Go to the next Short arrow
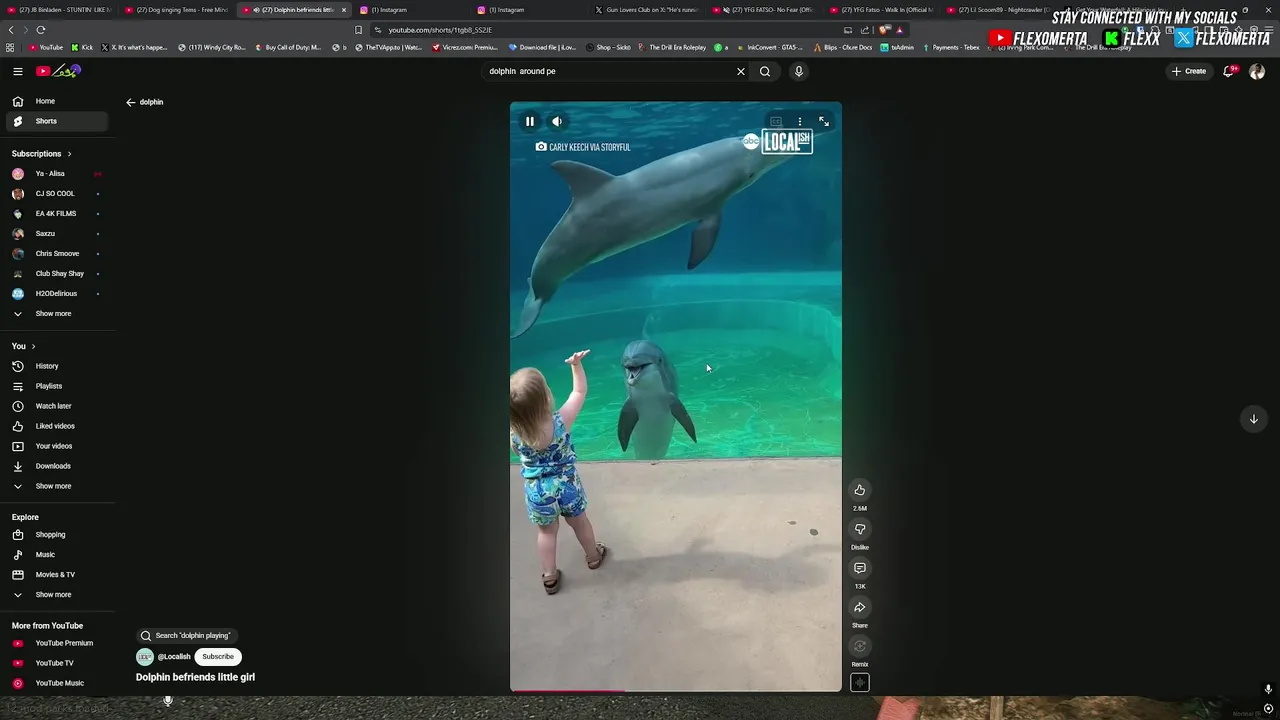The height and width of the screenshot is (720, 1280). (1254, 419)
